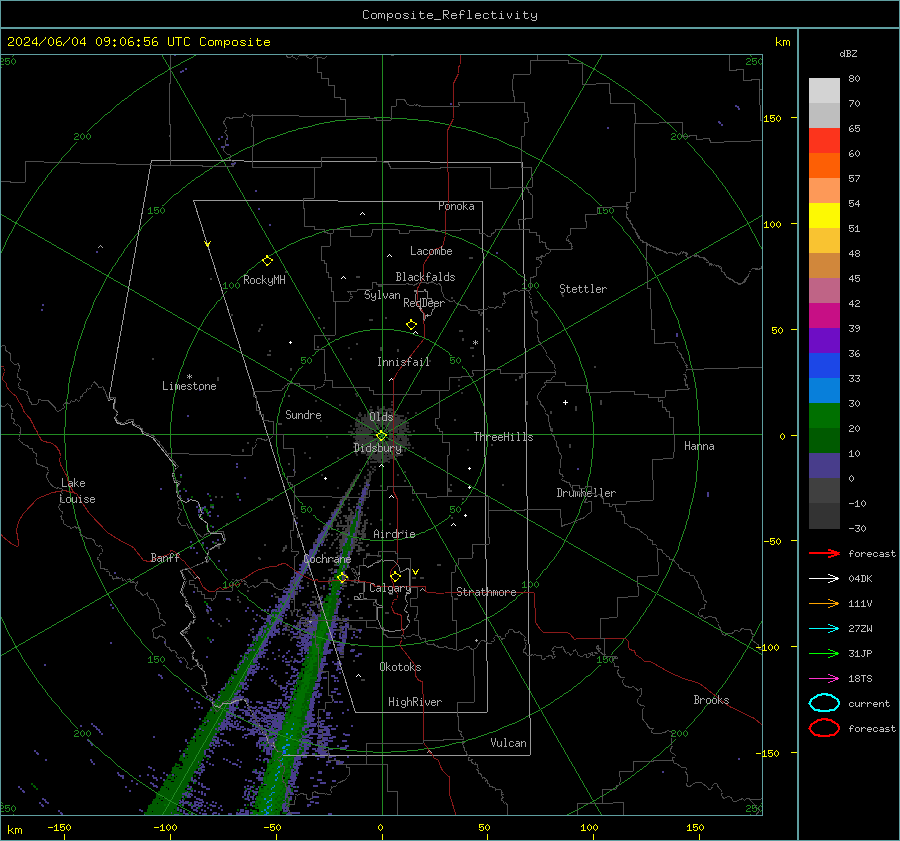The height and width of the screenshot is (841, 900).
Task: Click the Airdrie city label
Action: tap(394, 534)
